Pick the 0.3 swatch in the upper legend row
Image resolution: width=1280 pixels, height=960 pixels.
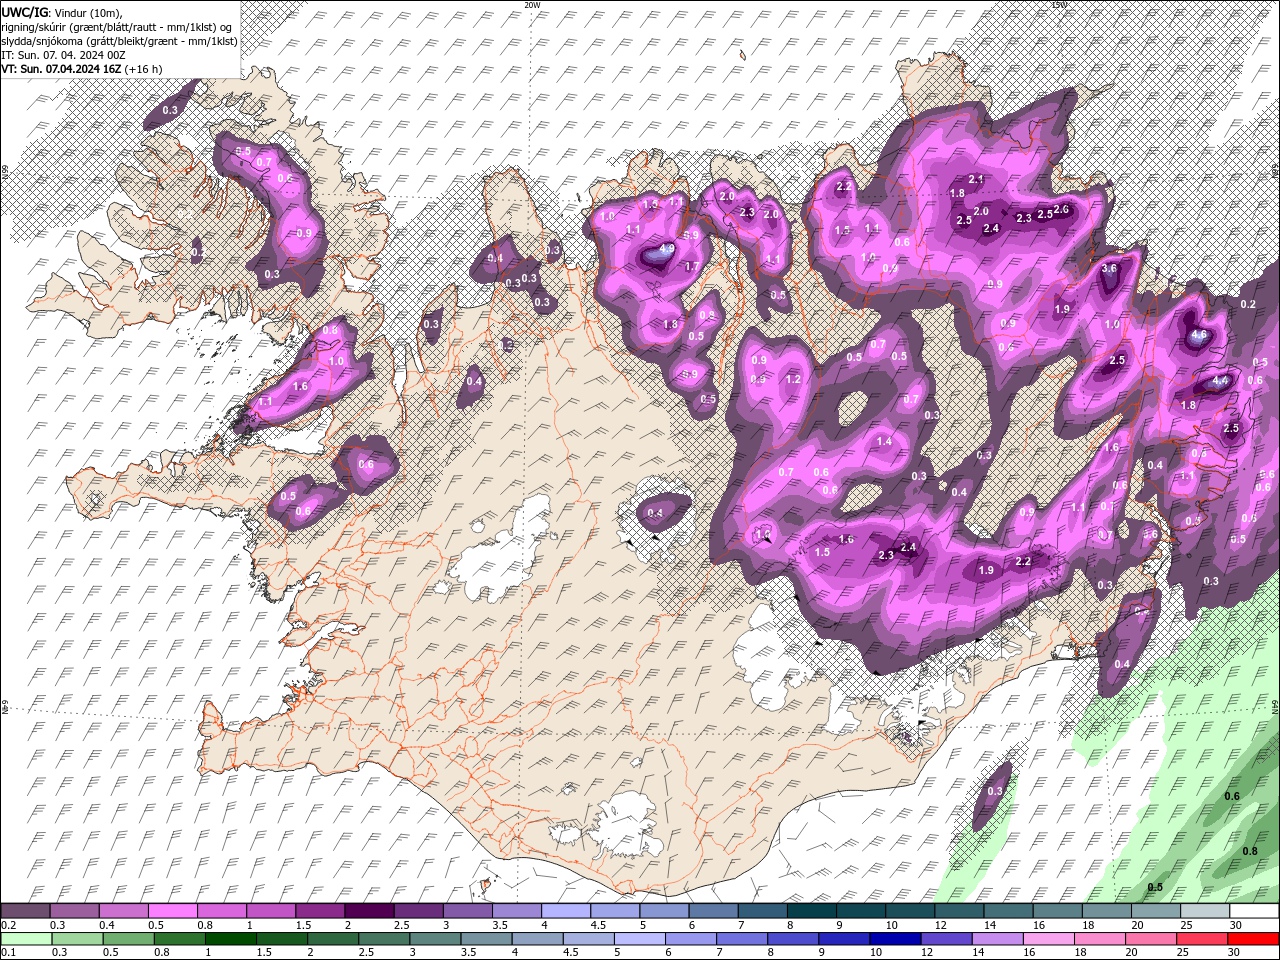pos(74,911)
